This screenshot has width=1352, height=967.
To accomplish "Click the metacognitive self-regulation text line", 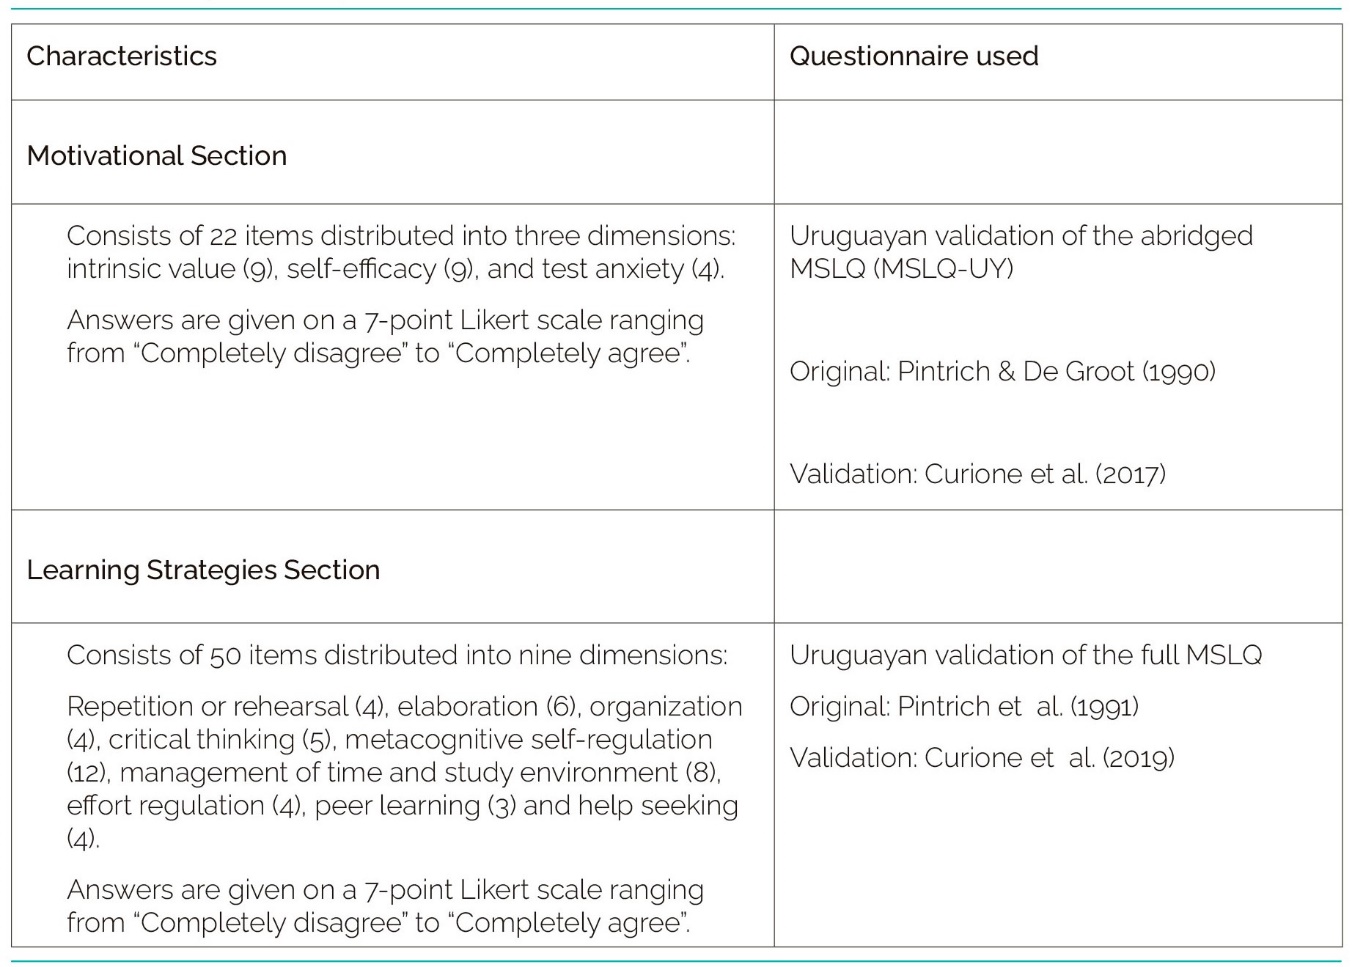I will click(x=389, y=740).
